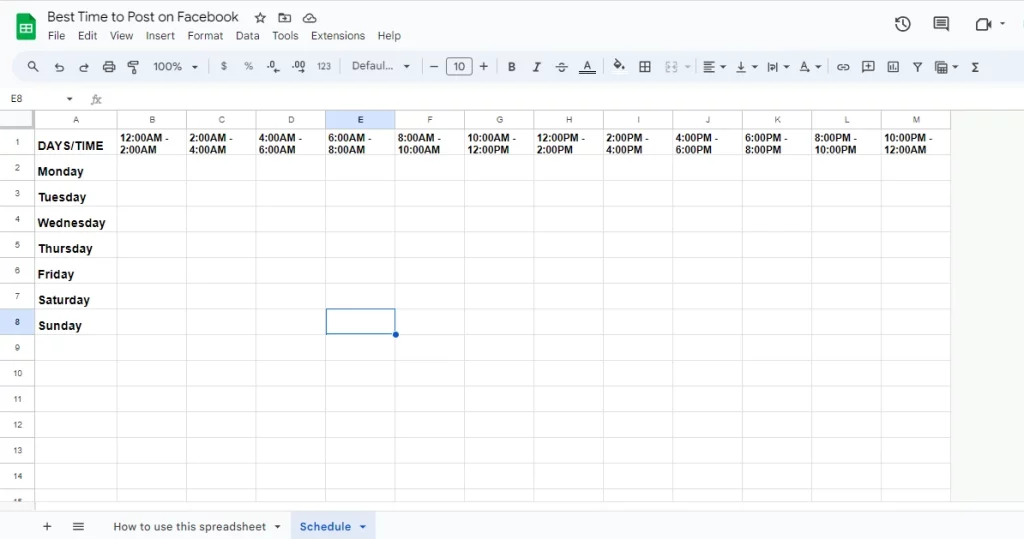Open the search menus magnifier
The height and width of the screenshot is (539, 1024).
pyautogui.click(x=33, y=67)
